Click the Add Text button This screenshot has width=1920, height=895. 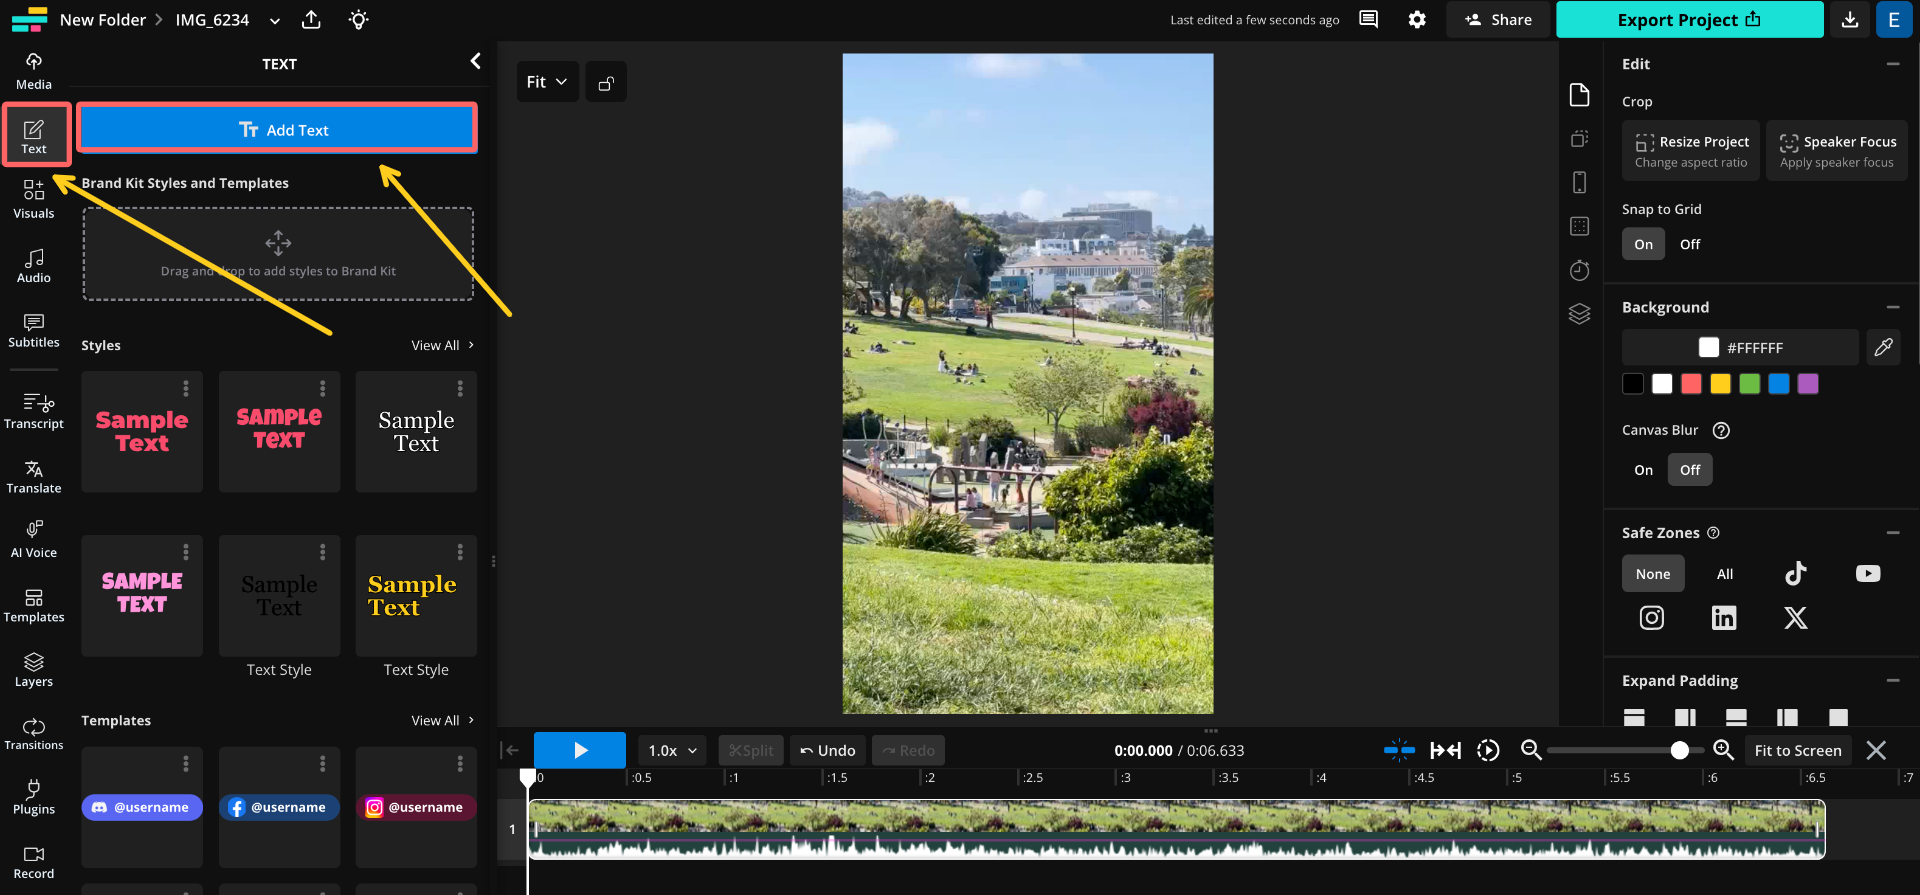click(x=277, y=129)
